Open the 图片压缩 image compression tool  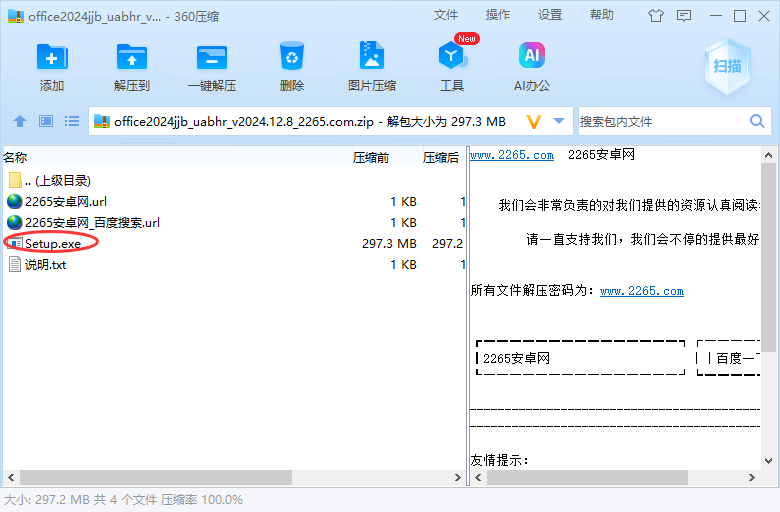[372, 55]
